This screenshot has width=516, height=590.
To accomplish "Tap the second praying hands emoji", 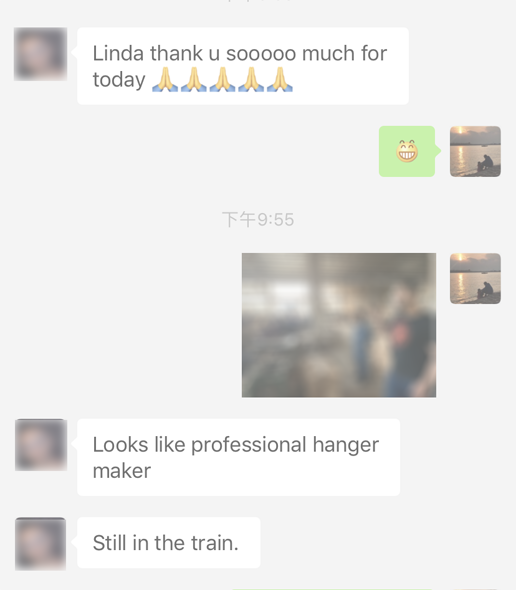I will click(x=193, y=79).
